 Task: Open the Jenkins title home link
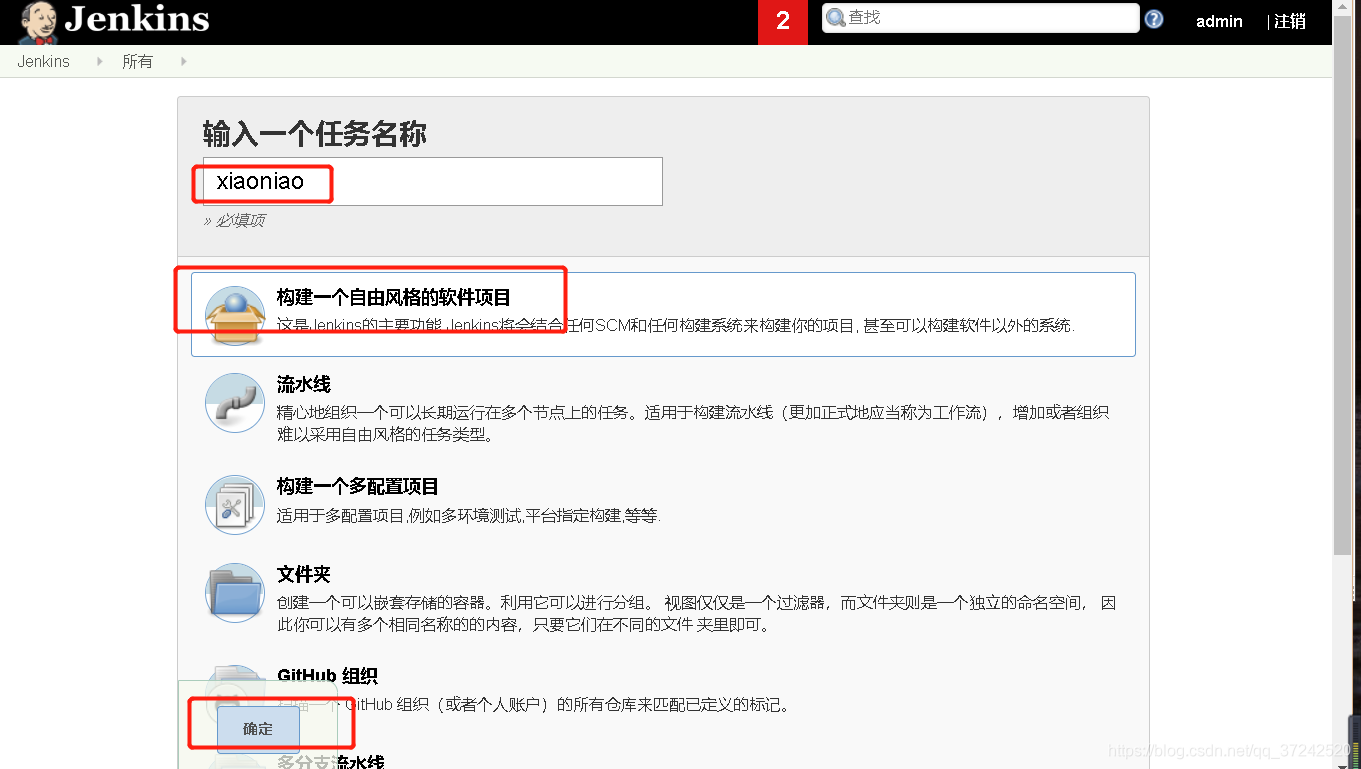tap(137, 19)
